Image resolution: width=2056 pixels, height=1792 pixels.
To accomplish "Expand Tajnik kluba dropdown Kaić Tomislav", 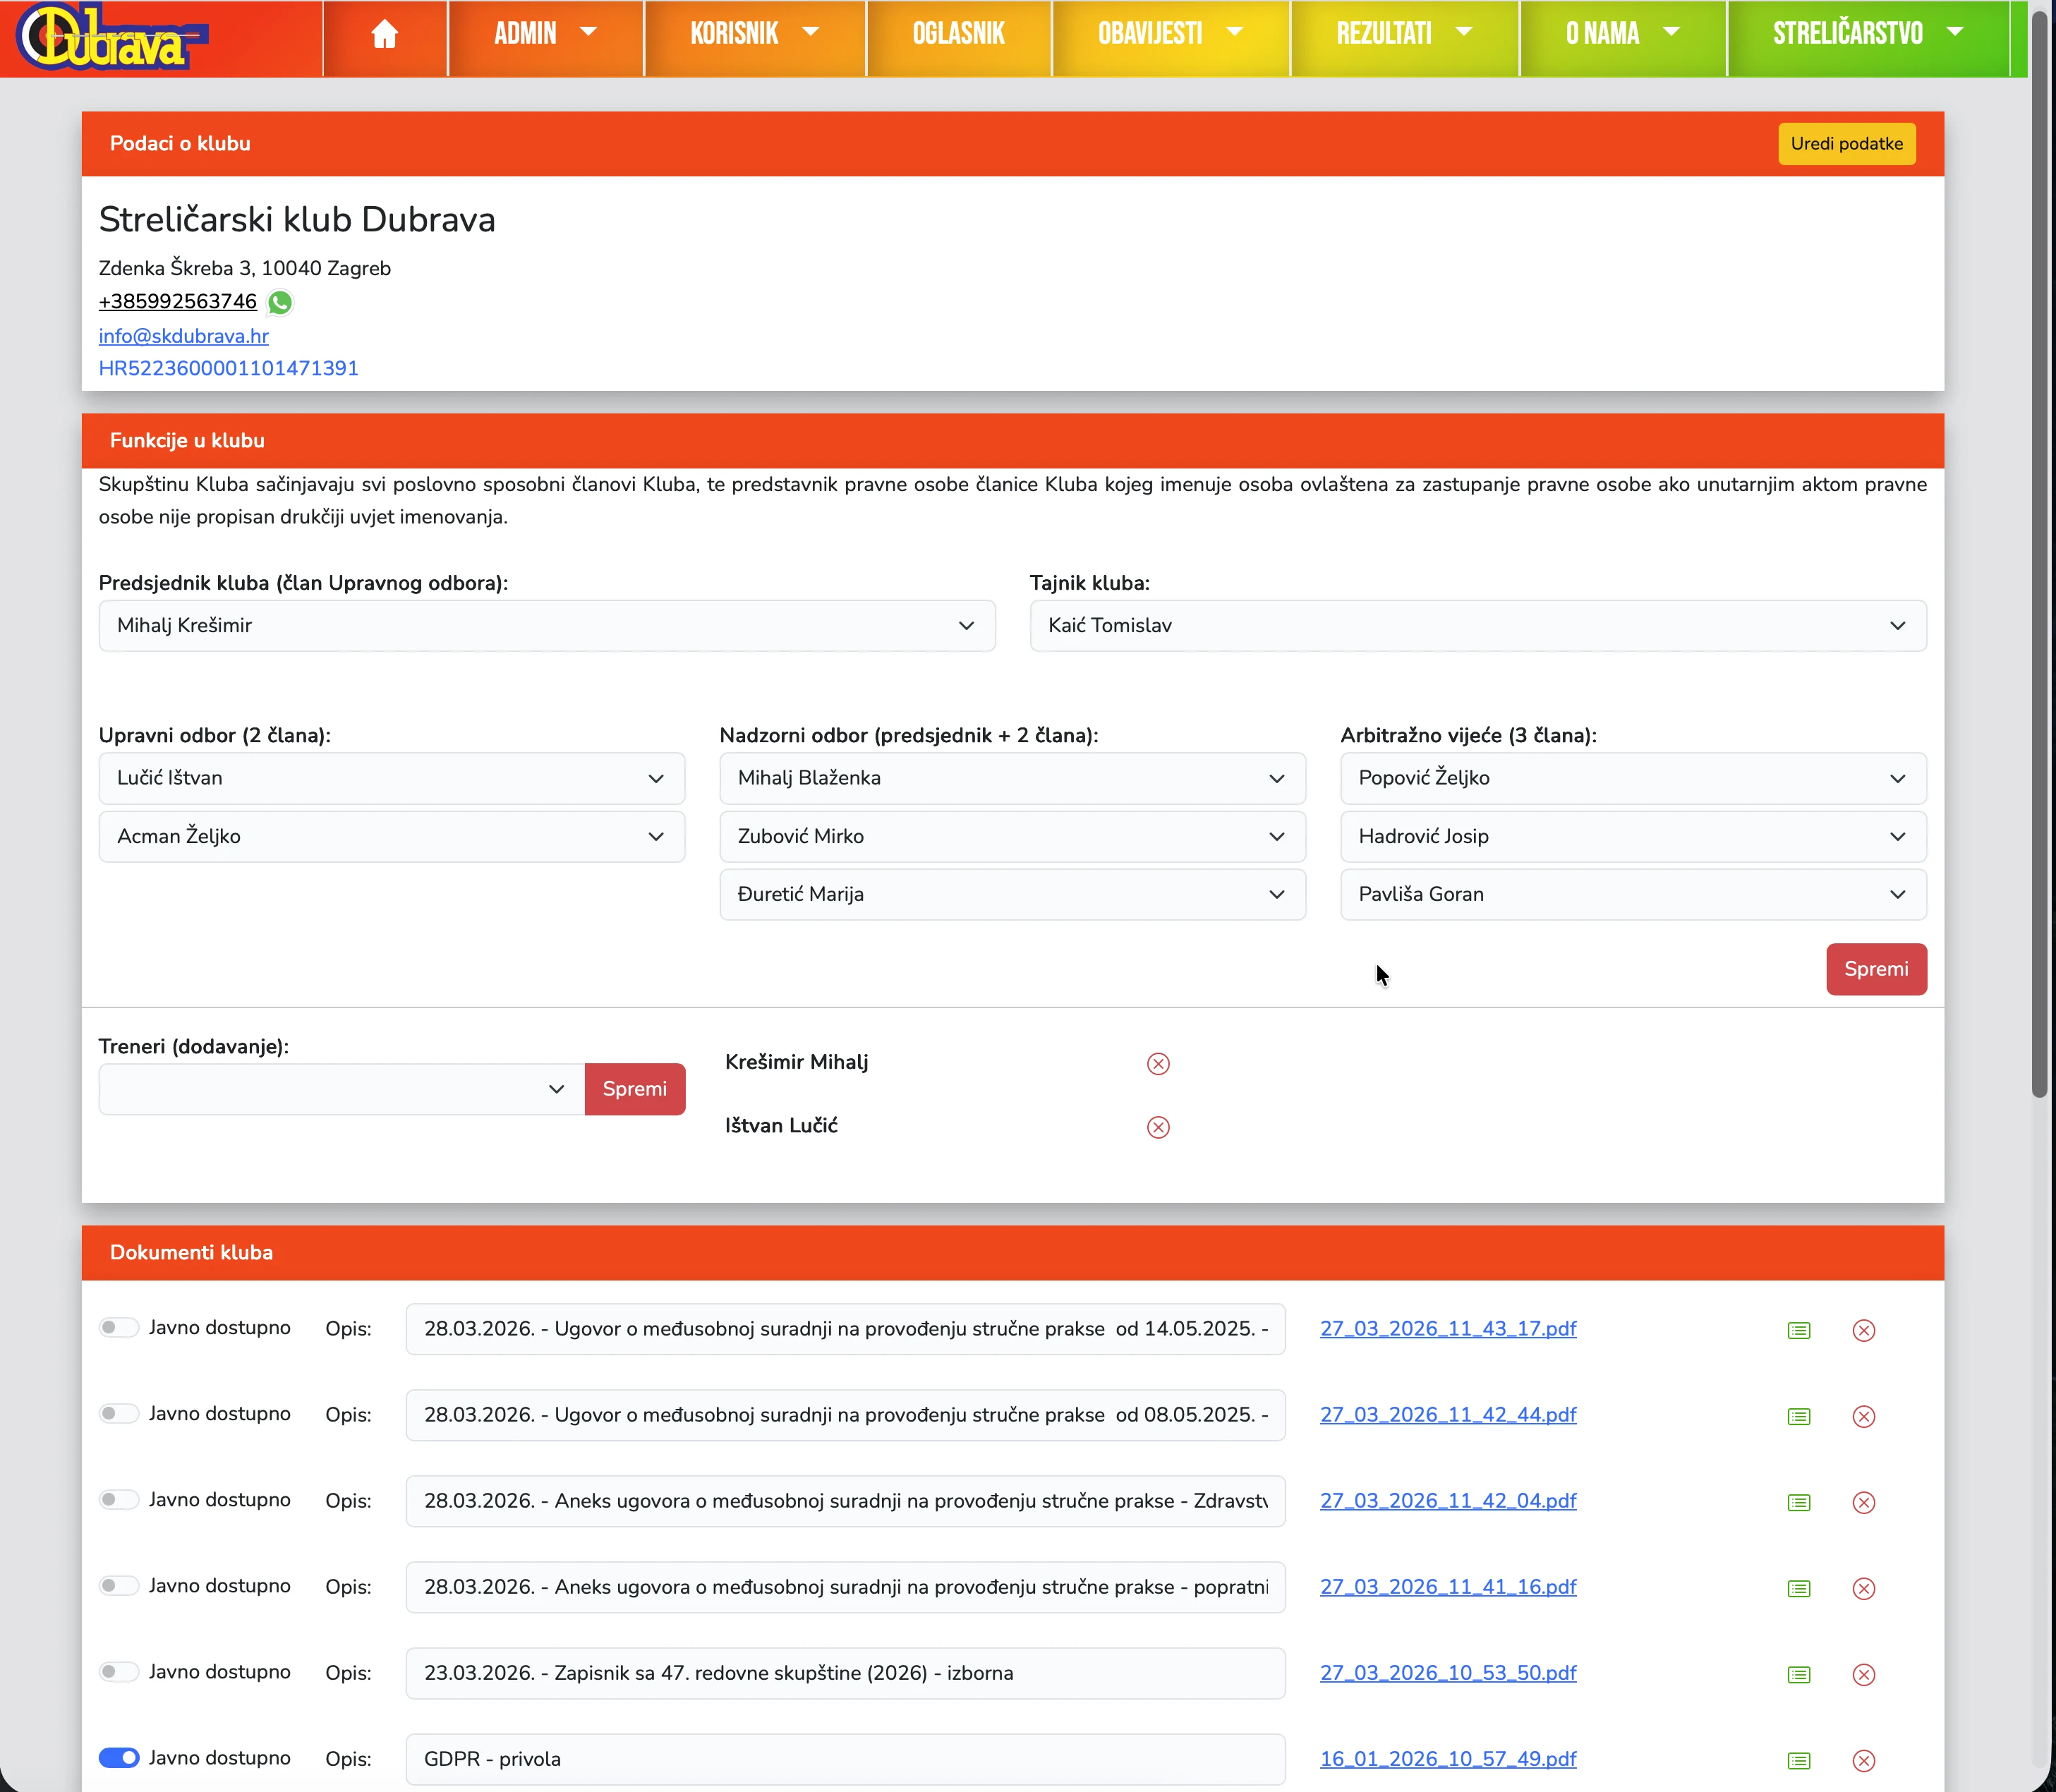I will (1477, 626).
